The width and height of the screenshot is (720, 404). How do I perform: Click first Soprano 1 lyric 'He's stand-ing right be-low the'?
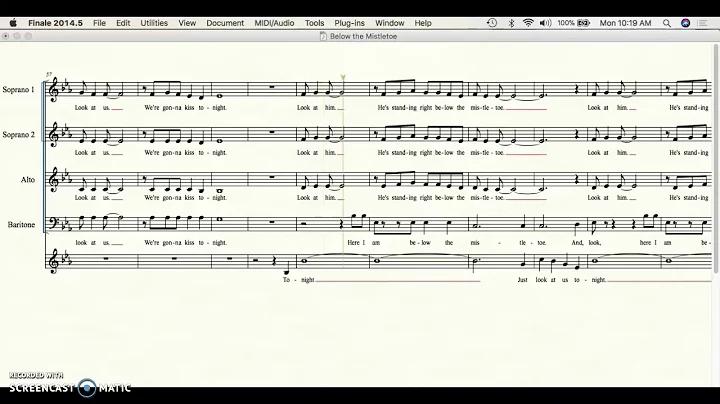[x=421, y=107]
